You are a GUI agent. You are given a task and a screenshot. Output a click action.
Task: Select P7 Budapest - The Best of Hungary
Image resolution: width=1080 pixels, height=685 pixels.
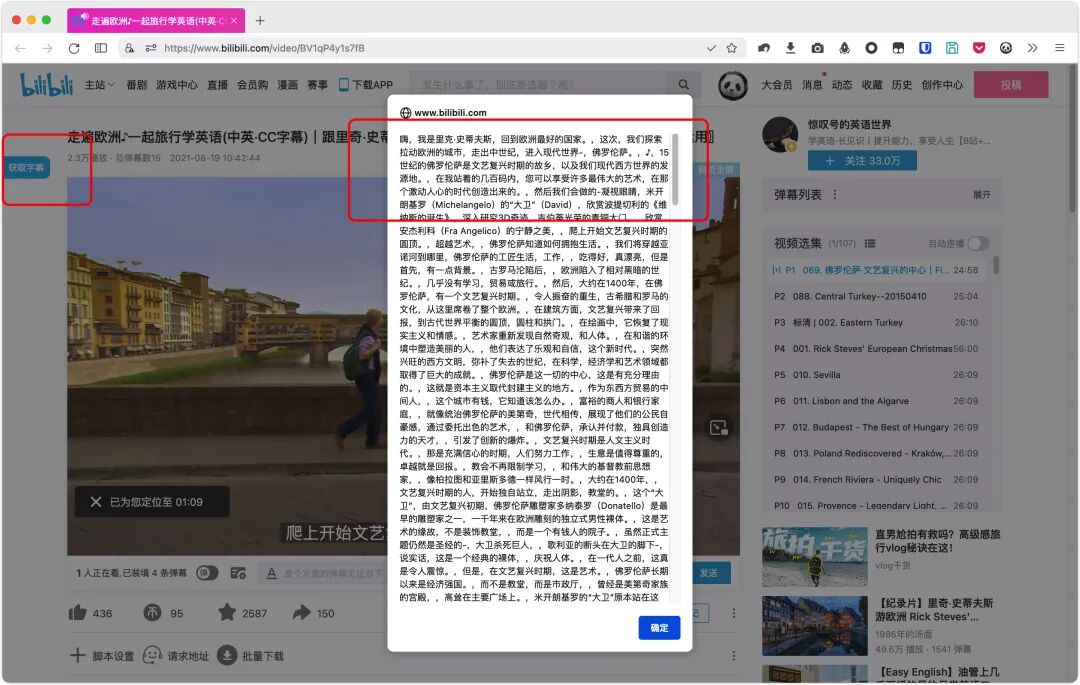(x=875, y=427)
